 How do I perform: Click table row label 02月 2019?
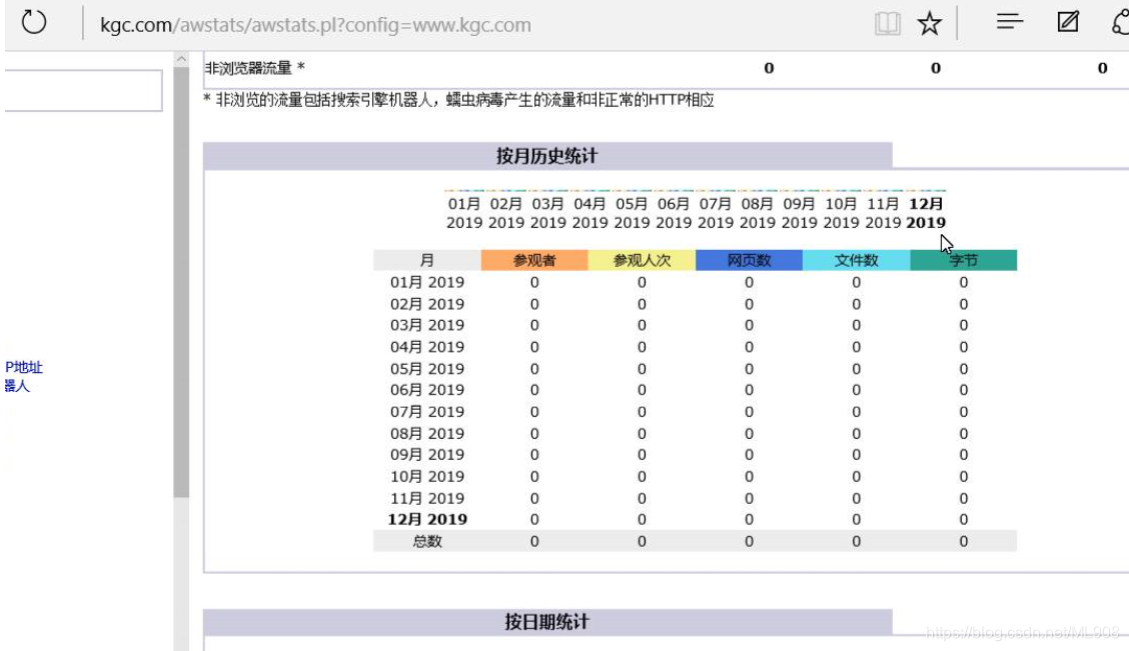[x=427, y=304]
